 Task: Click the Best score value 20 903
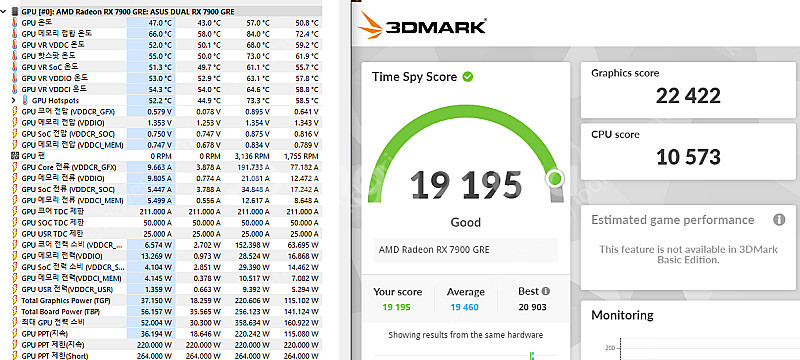pyautogui.click(x=532, y=307)
